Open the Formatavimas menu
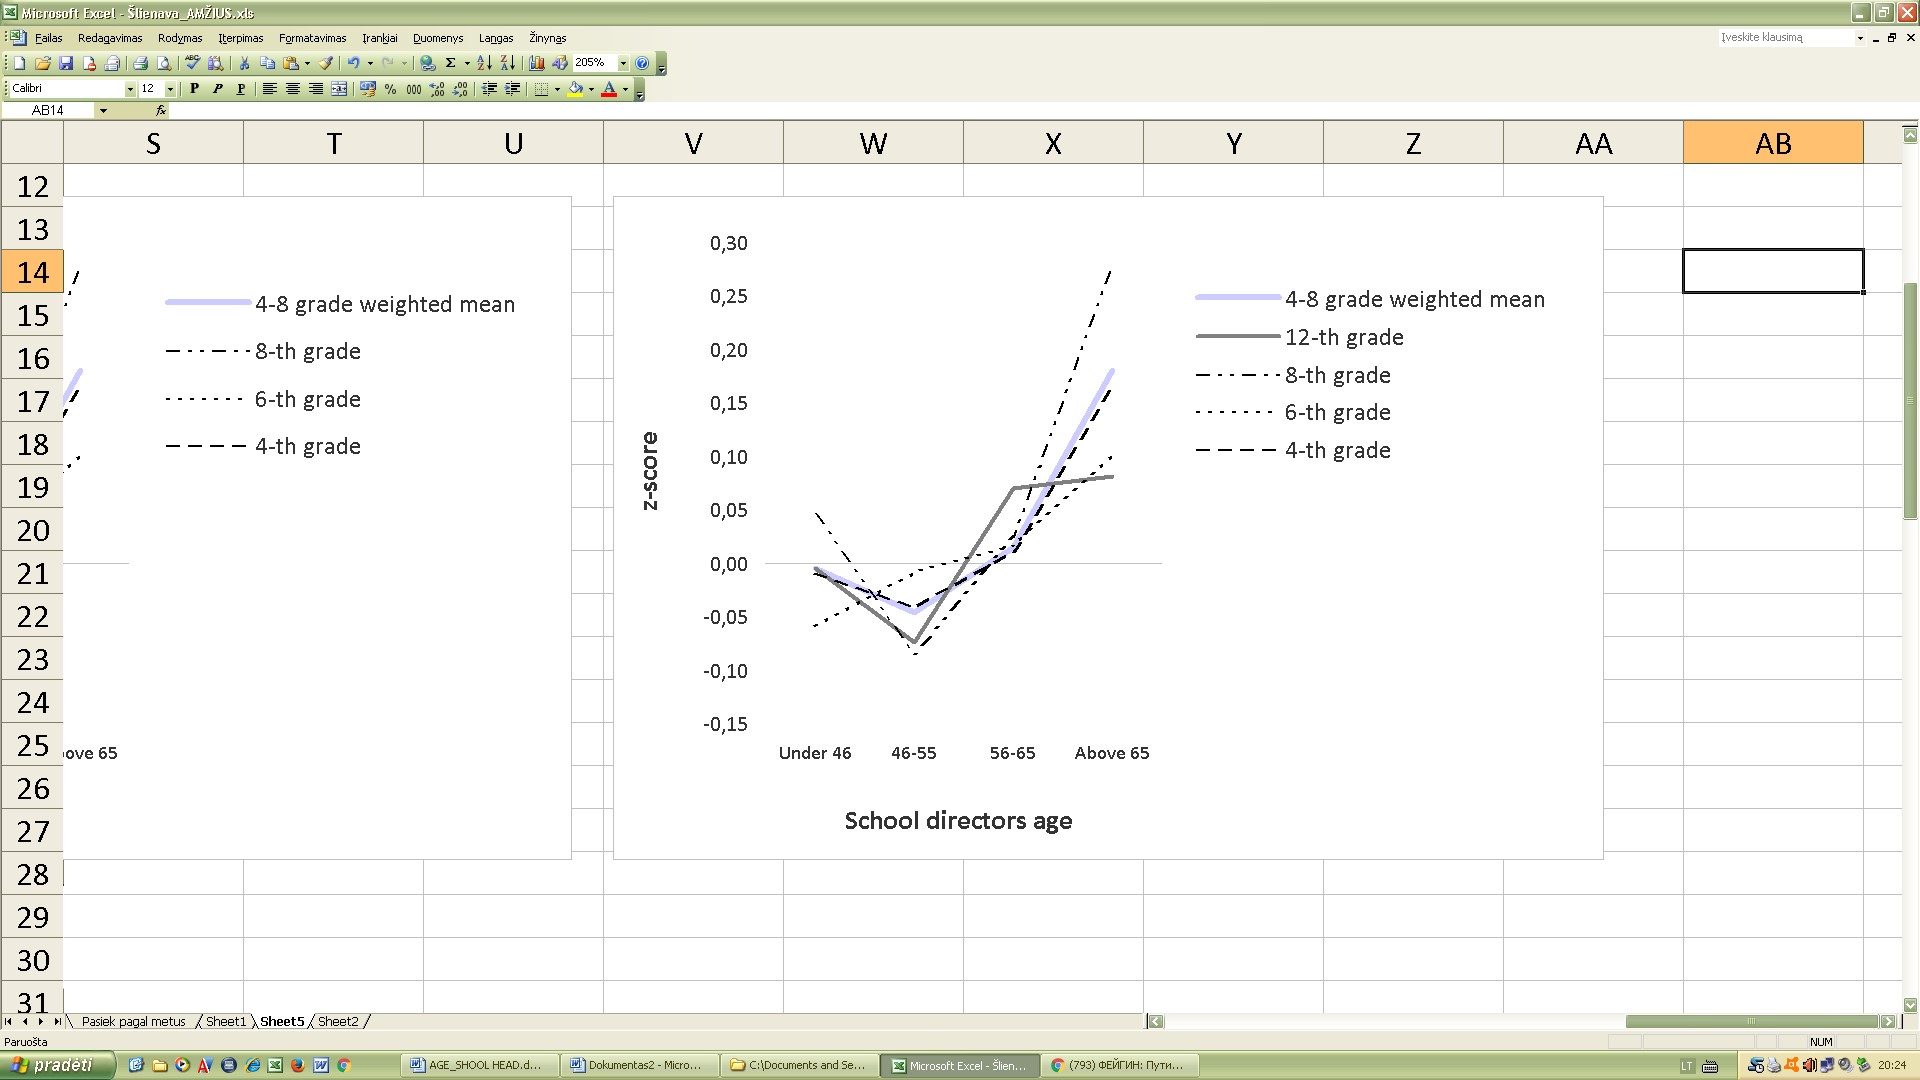1920x1080 pixels. point(312,38)
